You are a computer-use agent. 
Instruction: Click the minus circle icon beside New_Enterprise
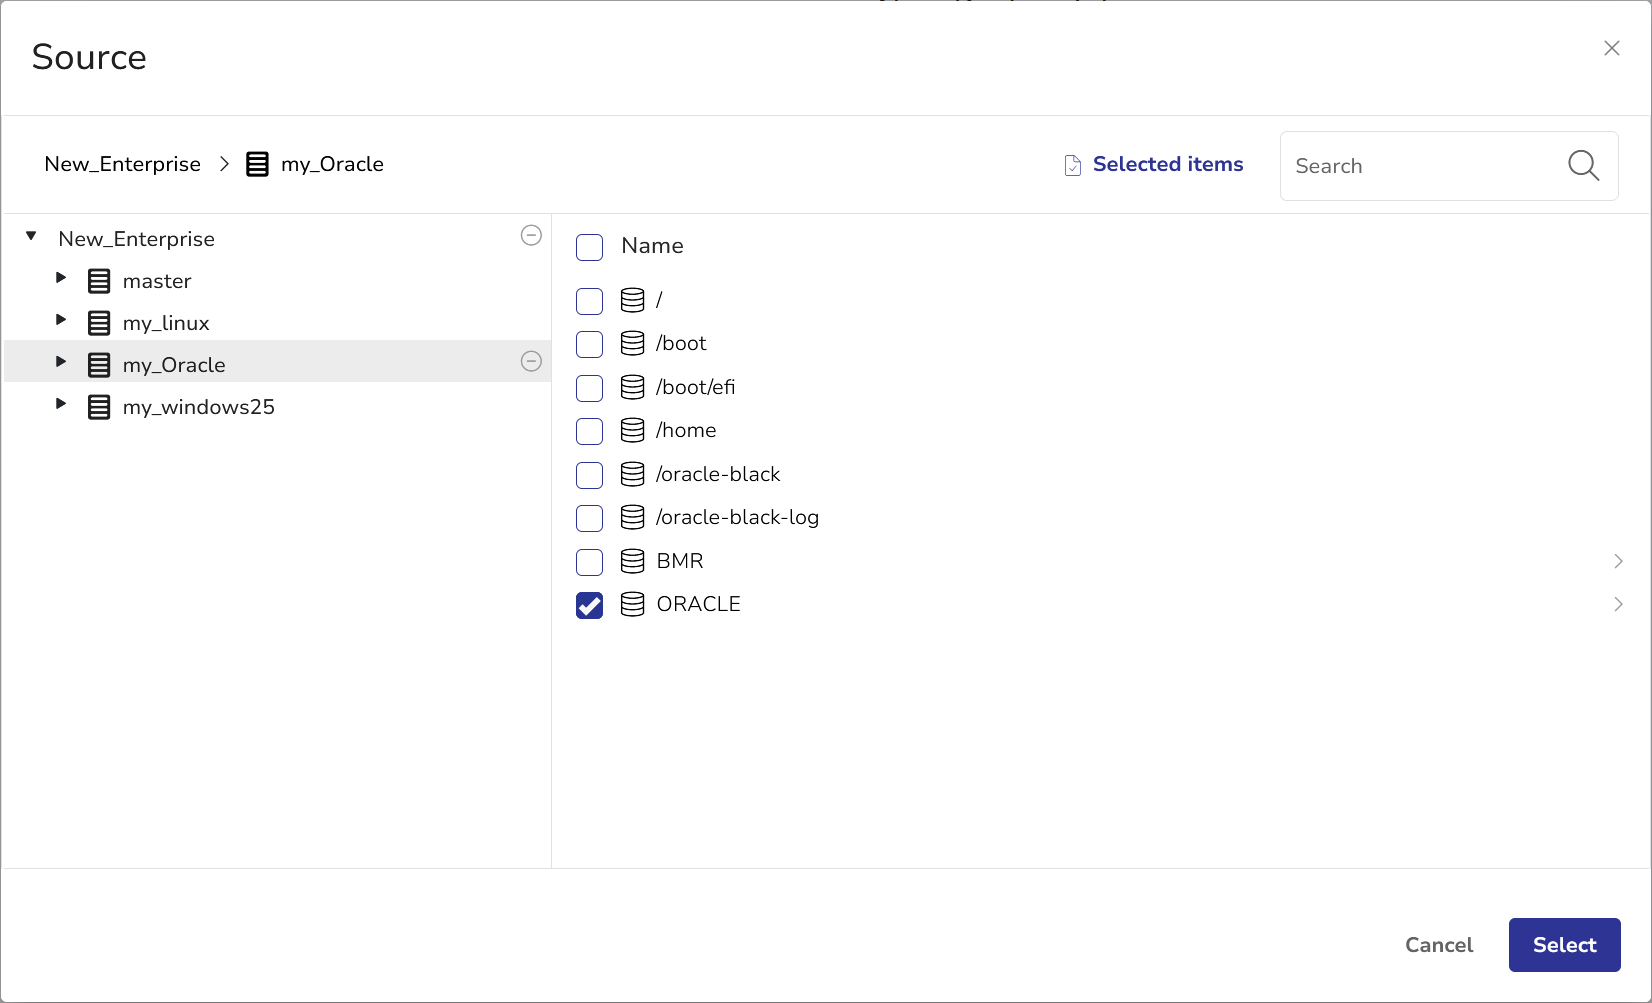(x=531, y=235)
